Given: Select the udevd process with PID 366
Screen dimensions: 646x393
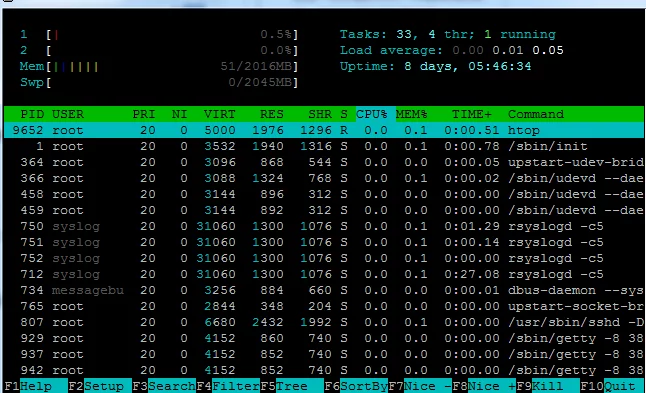Looking at the screenshot, I should tap(324, 178).
